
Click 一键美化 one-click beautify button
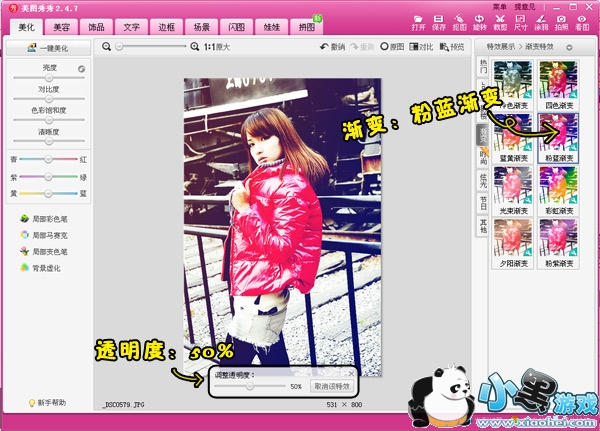48,48
